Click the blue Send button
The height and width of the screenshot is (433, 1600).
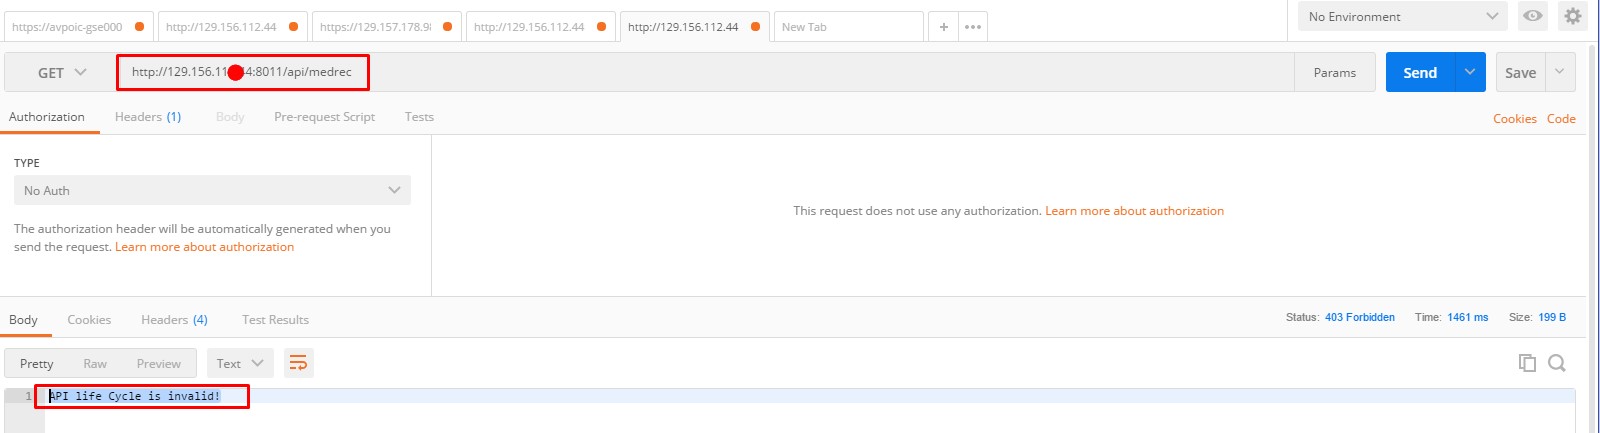click(x=1419, y=72)
